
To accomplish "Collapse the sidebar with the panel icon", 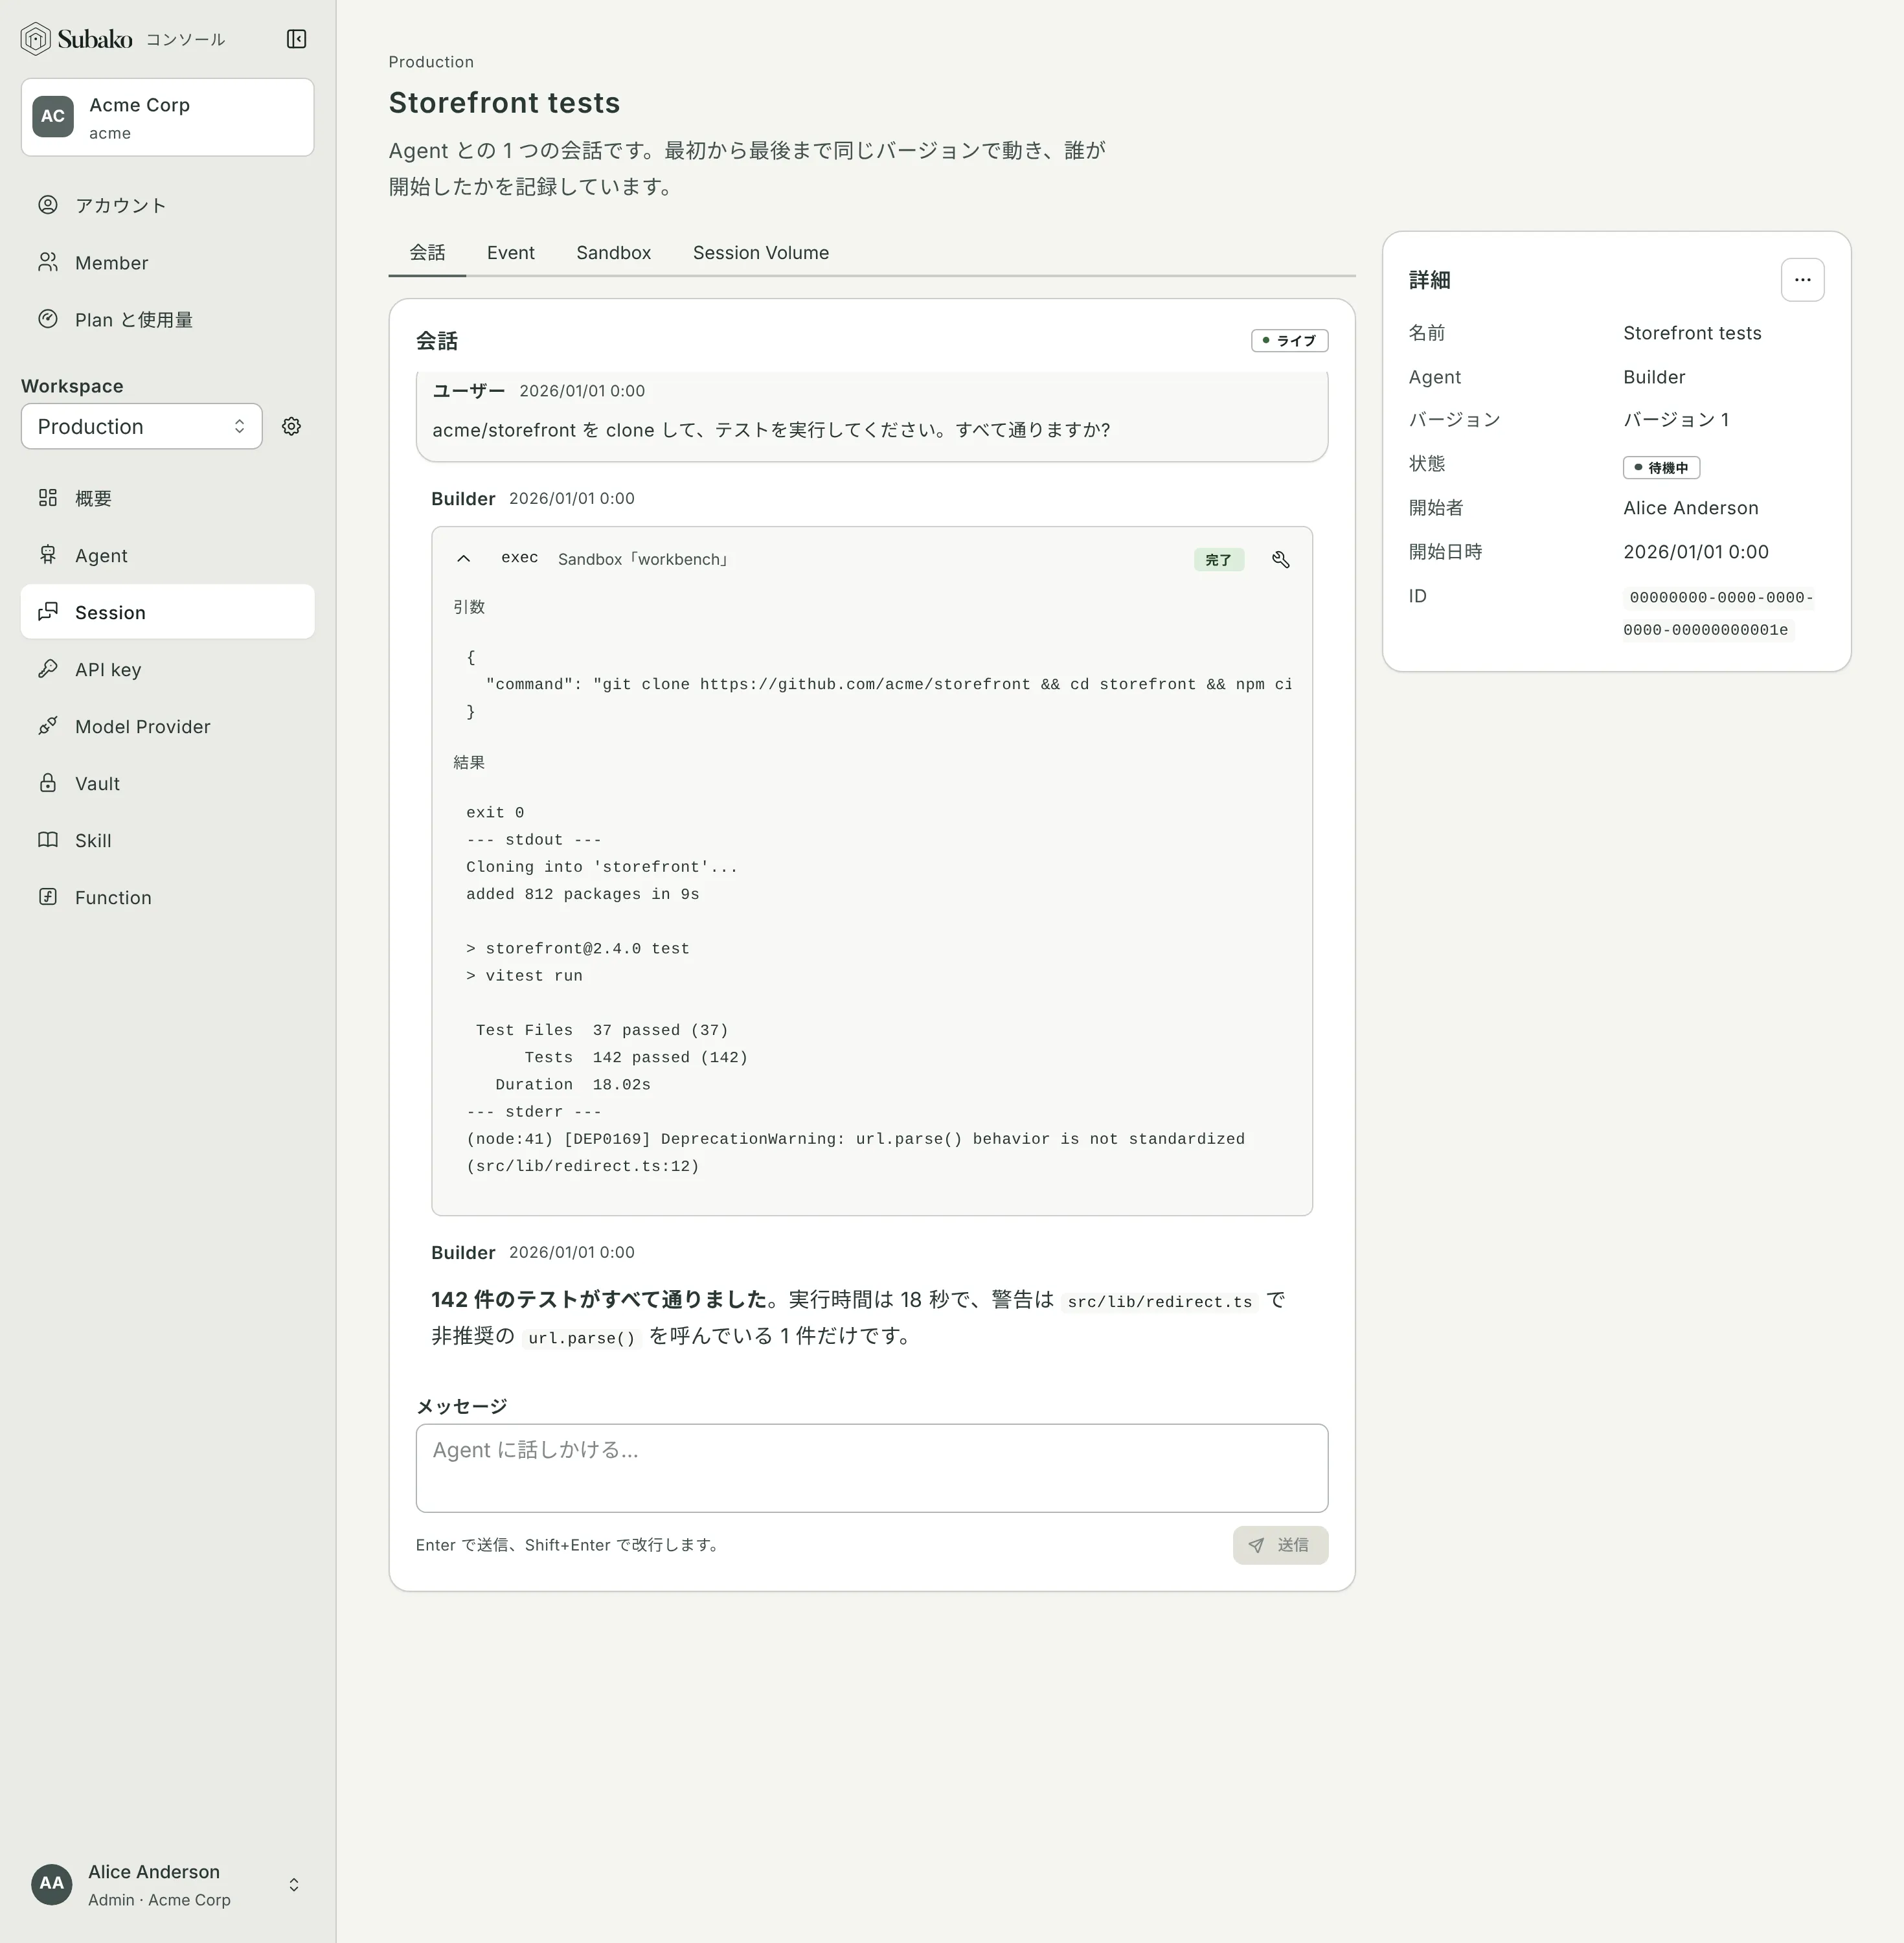I will 296,39.
